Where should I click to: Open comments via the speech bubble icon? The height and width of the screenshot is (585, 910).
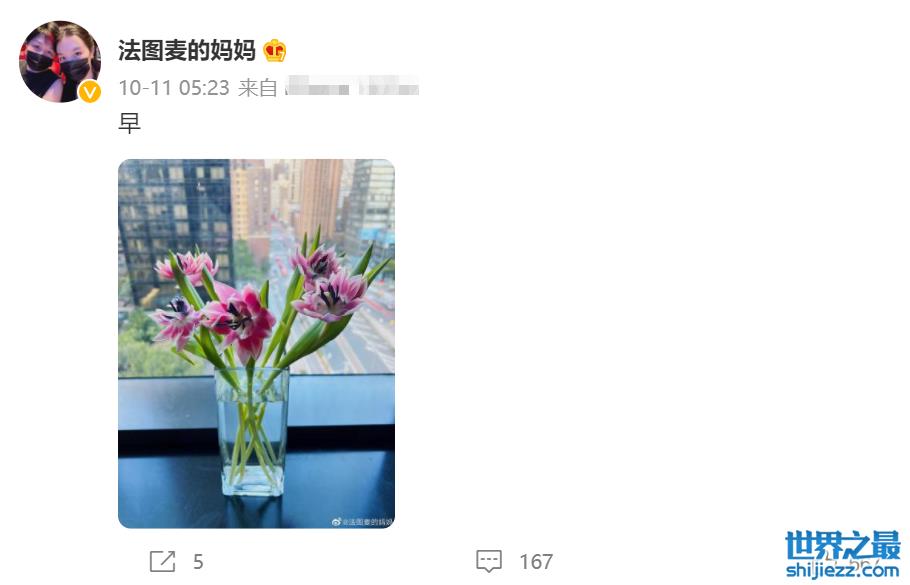[x=489, y=561]
